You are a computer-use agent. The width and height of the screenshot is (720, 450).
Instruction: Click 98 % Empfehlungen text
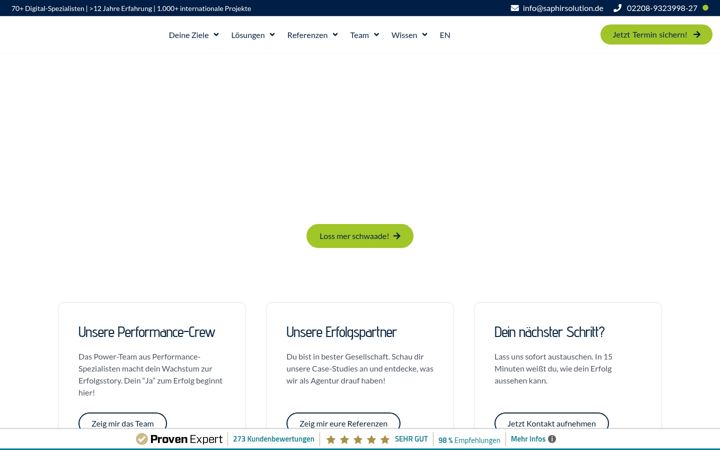469,440
